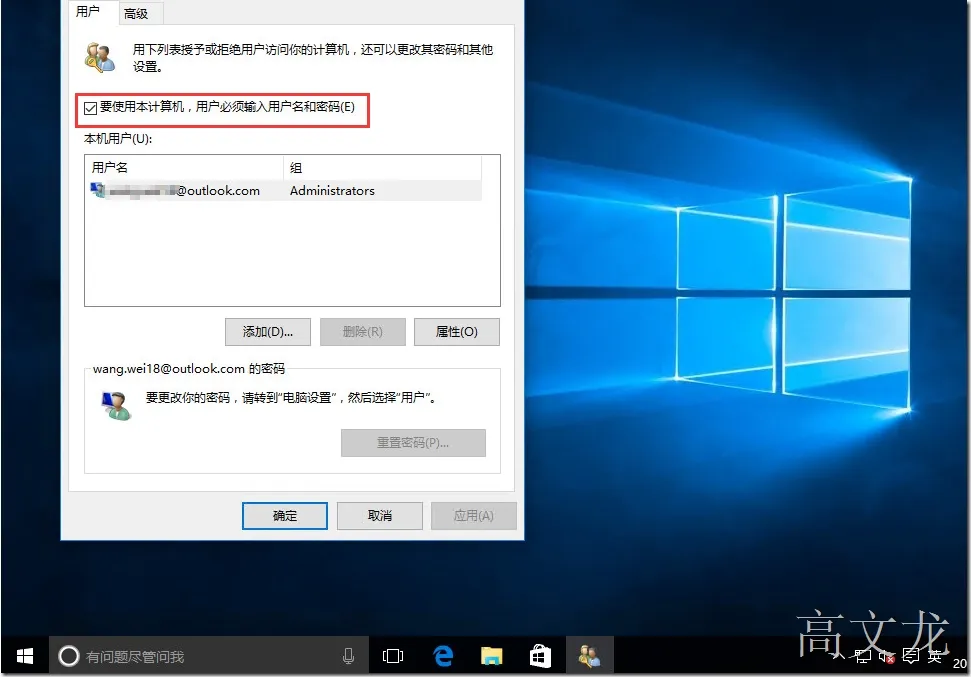
Task: Sort the list by 组 column header
Action: coord(382,167)
